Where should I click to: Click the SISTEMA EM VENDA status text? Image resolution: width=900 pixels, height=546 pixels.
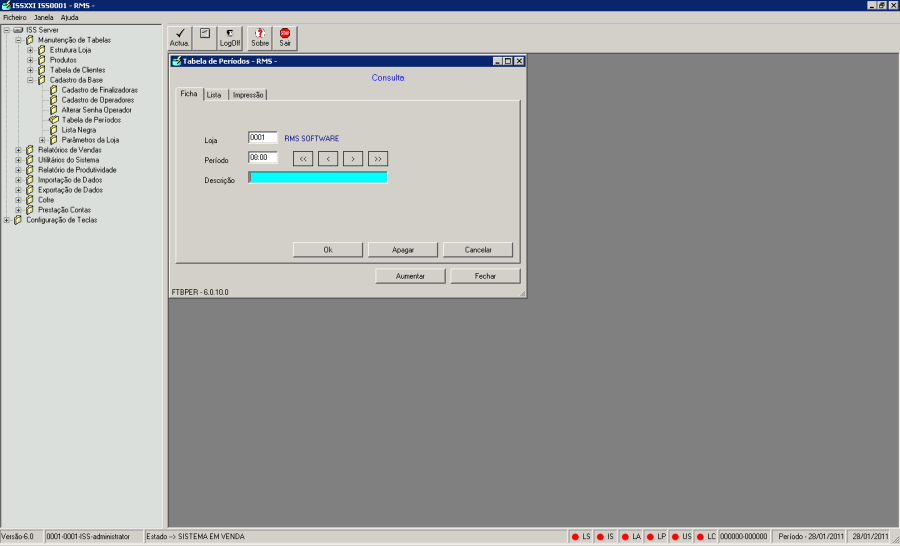pyautogui.click(x=211, y=537)
